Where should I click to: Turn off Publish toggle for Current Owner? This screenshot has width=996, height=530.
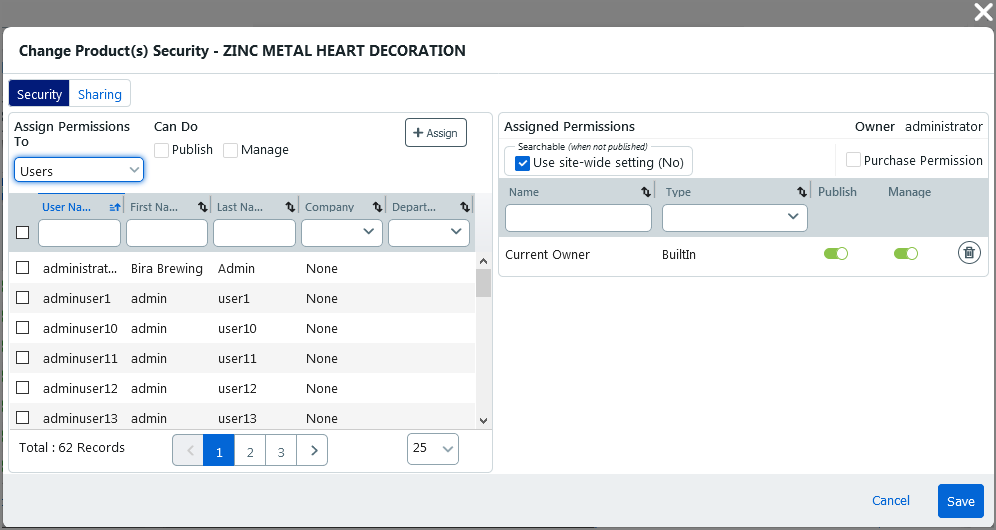(835, 254)
